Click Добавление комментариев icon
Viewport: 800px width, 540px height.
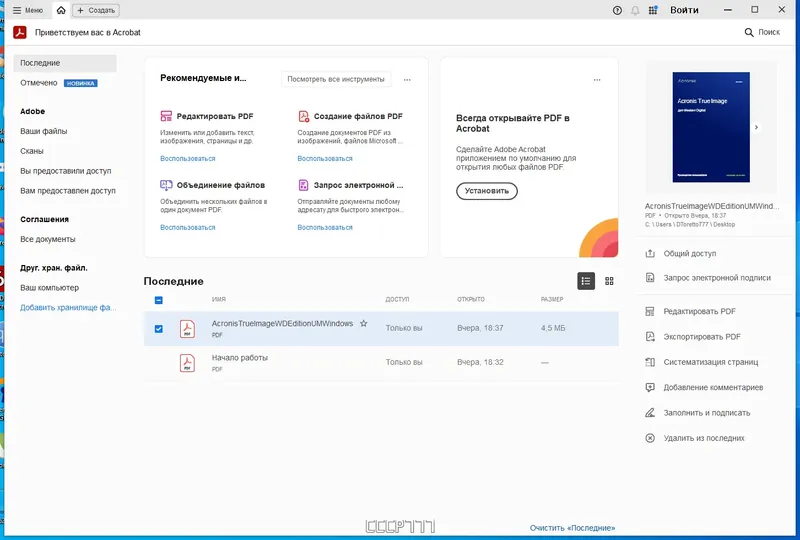coord(650,387)
